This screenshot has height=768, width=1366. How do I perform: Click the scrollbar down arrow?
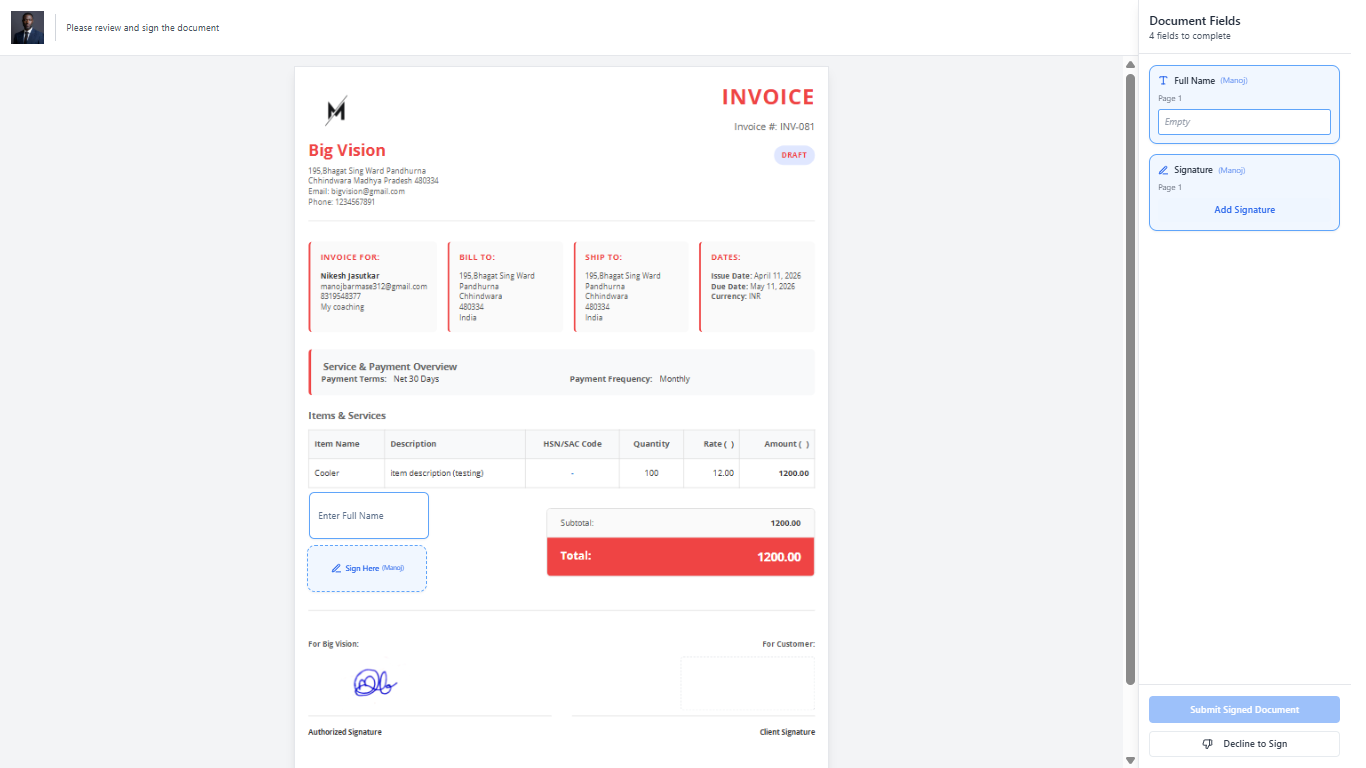tap(1131, 761)
